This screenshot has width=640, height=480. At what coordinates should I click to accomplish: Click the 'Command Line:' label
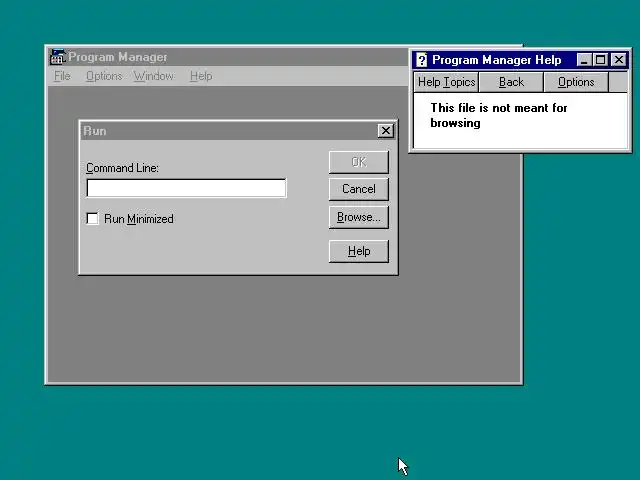pyautogui.click(x=122, y=168)
